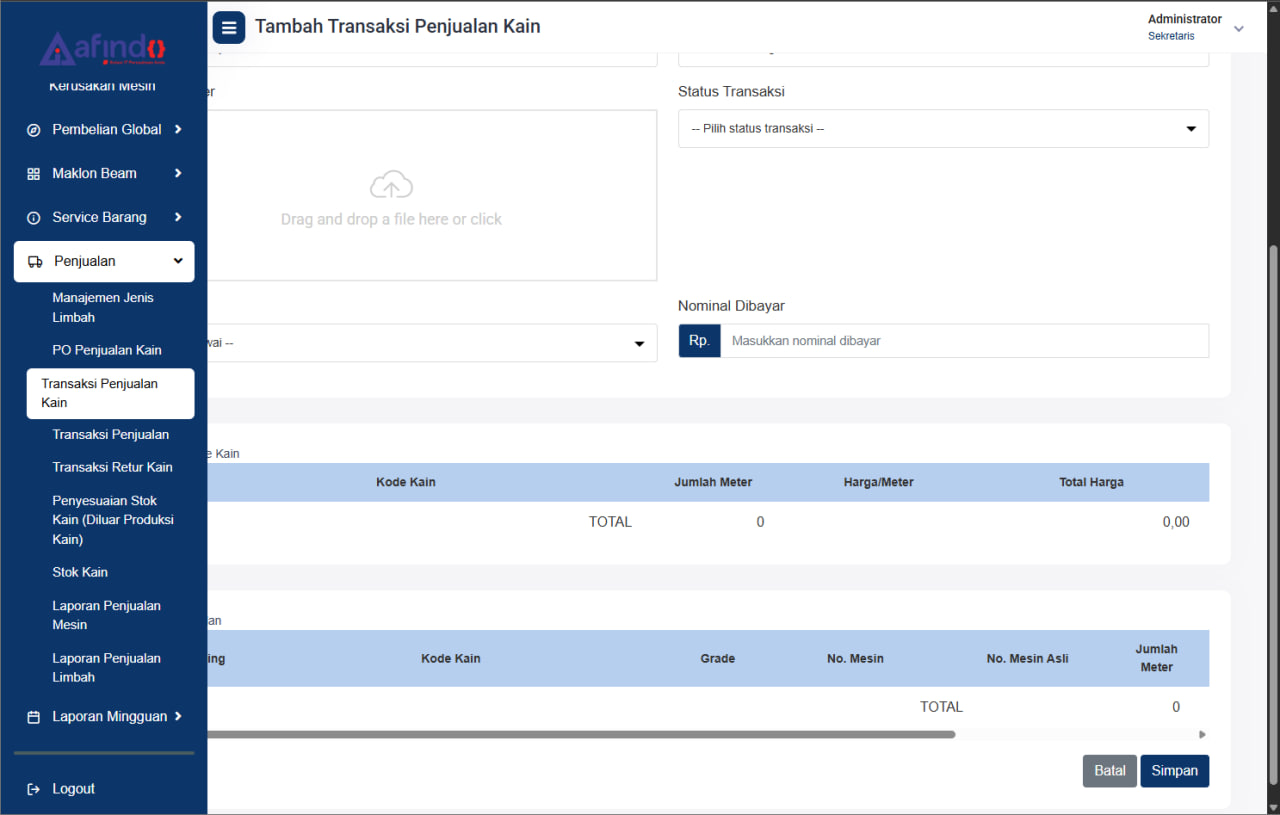
Task: Toggle the hamburger sidebar menu button
Action: coord(229,27)
